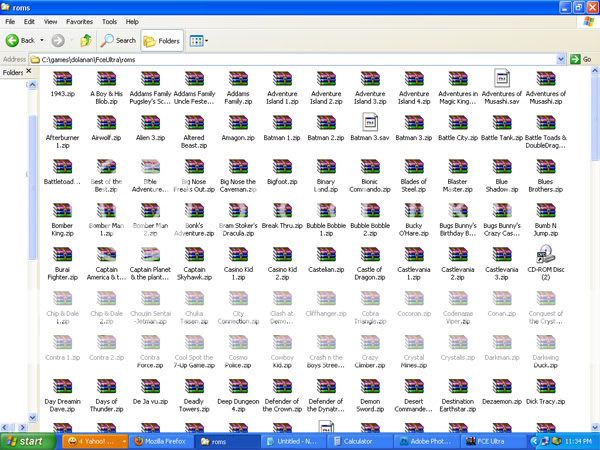Select Demon Sword.zip archive icon

(370, 387)
